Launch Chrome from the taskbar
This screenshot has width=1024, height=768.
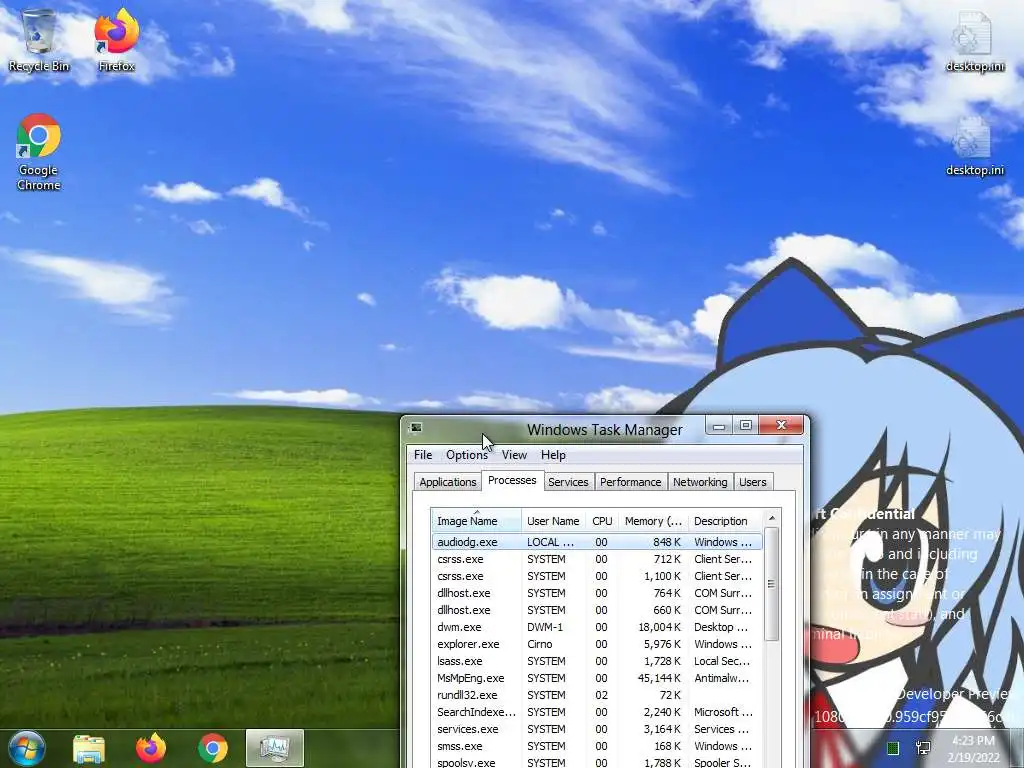213,748
